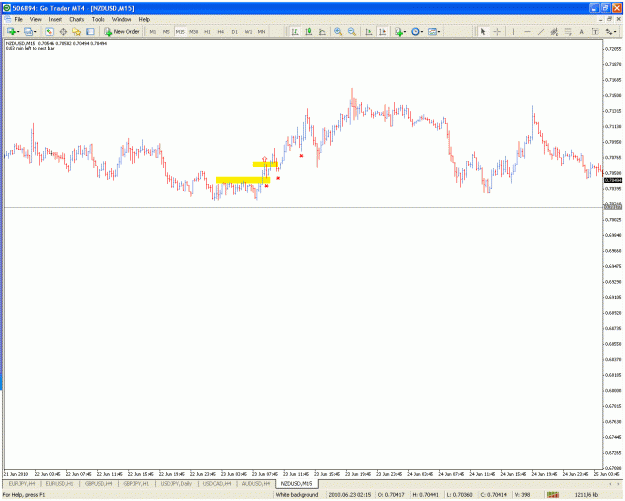Select the M15 timeframe button
This screenshot has height=501, width=625.
pyautogui.click(x=180, y=31)
